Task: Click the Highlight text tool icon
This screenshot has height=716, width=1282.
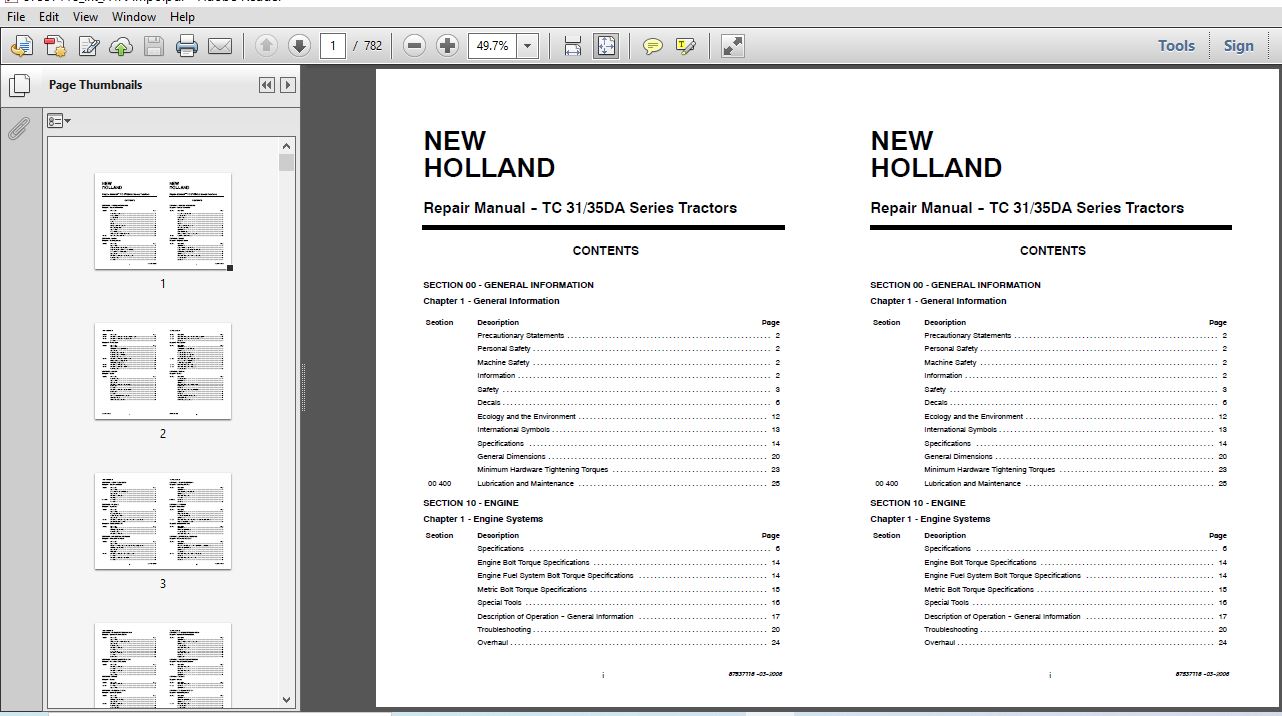Action: coord(686,46)
